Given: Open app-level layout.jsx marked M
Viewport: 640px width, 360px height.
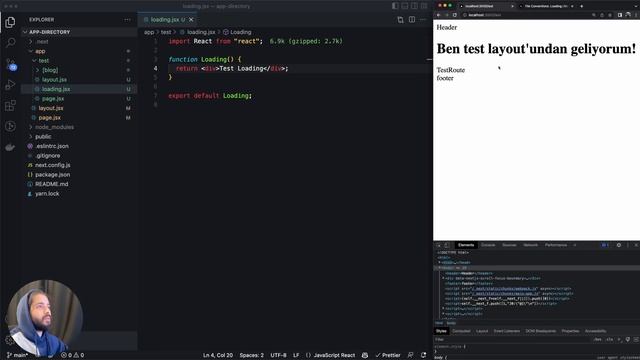Looking at the screenshot, I should tap(79, 108).
